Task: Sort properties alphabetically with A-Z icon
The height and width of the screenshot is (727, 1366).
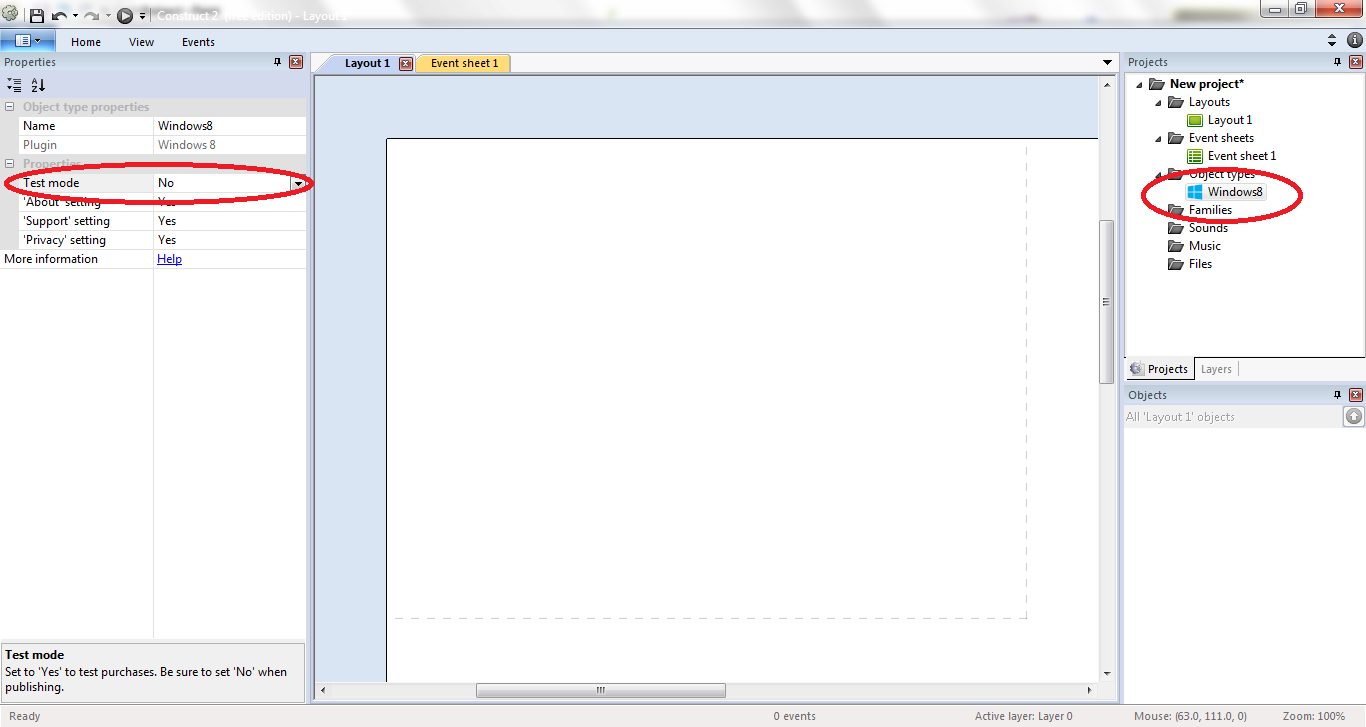Action: coord(38,86)
